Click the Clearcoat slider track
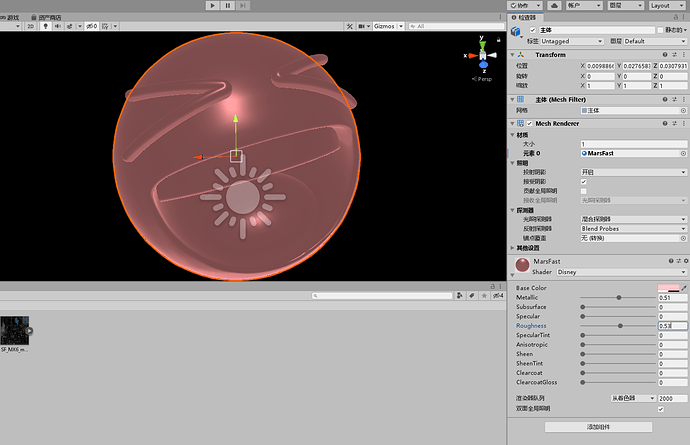This screenshot has height=445, width=690. [x=618, y=373]
